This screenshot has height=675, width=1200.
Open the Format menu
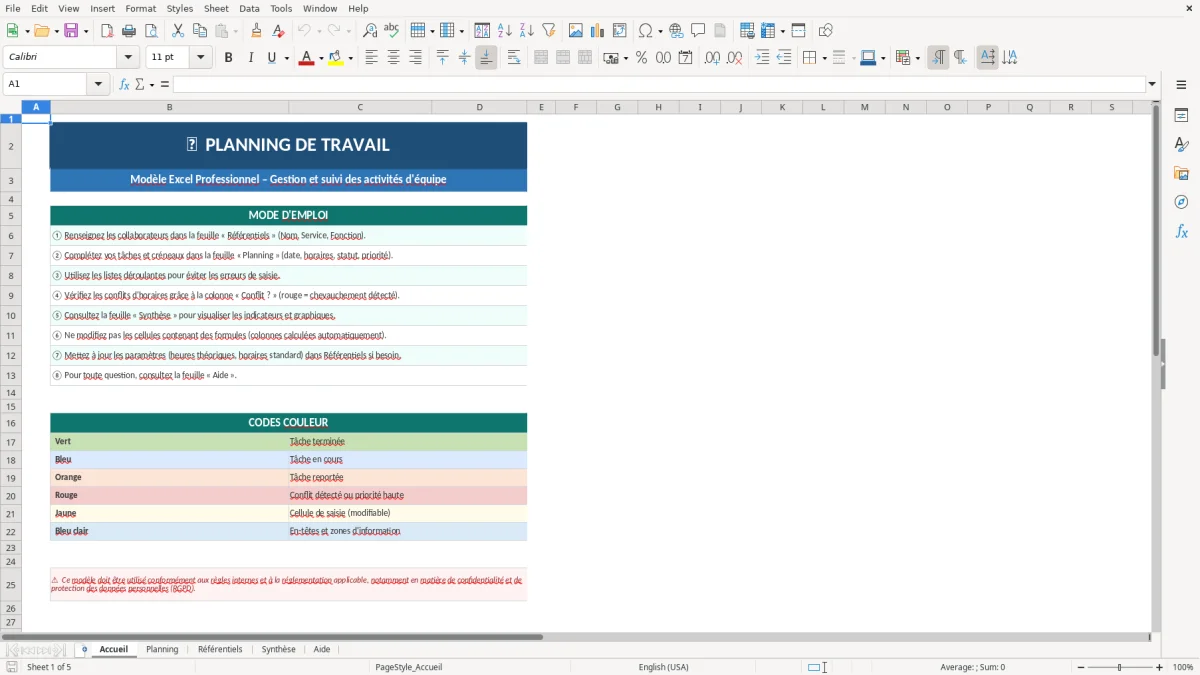(x=140, y=8)
